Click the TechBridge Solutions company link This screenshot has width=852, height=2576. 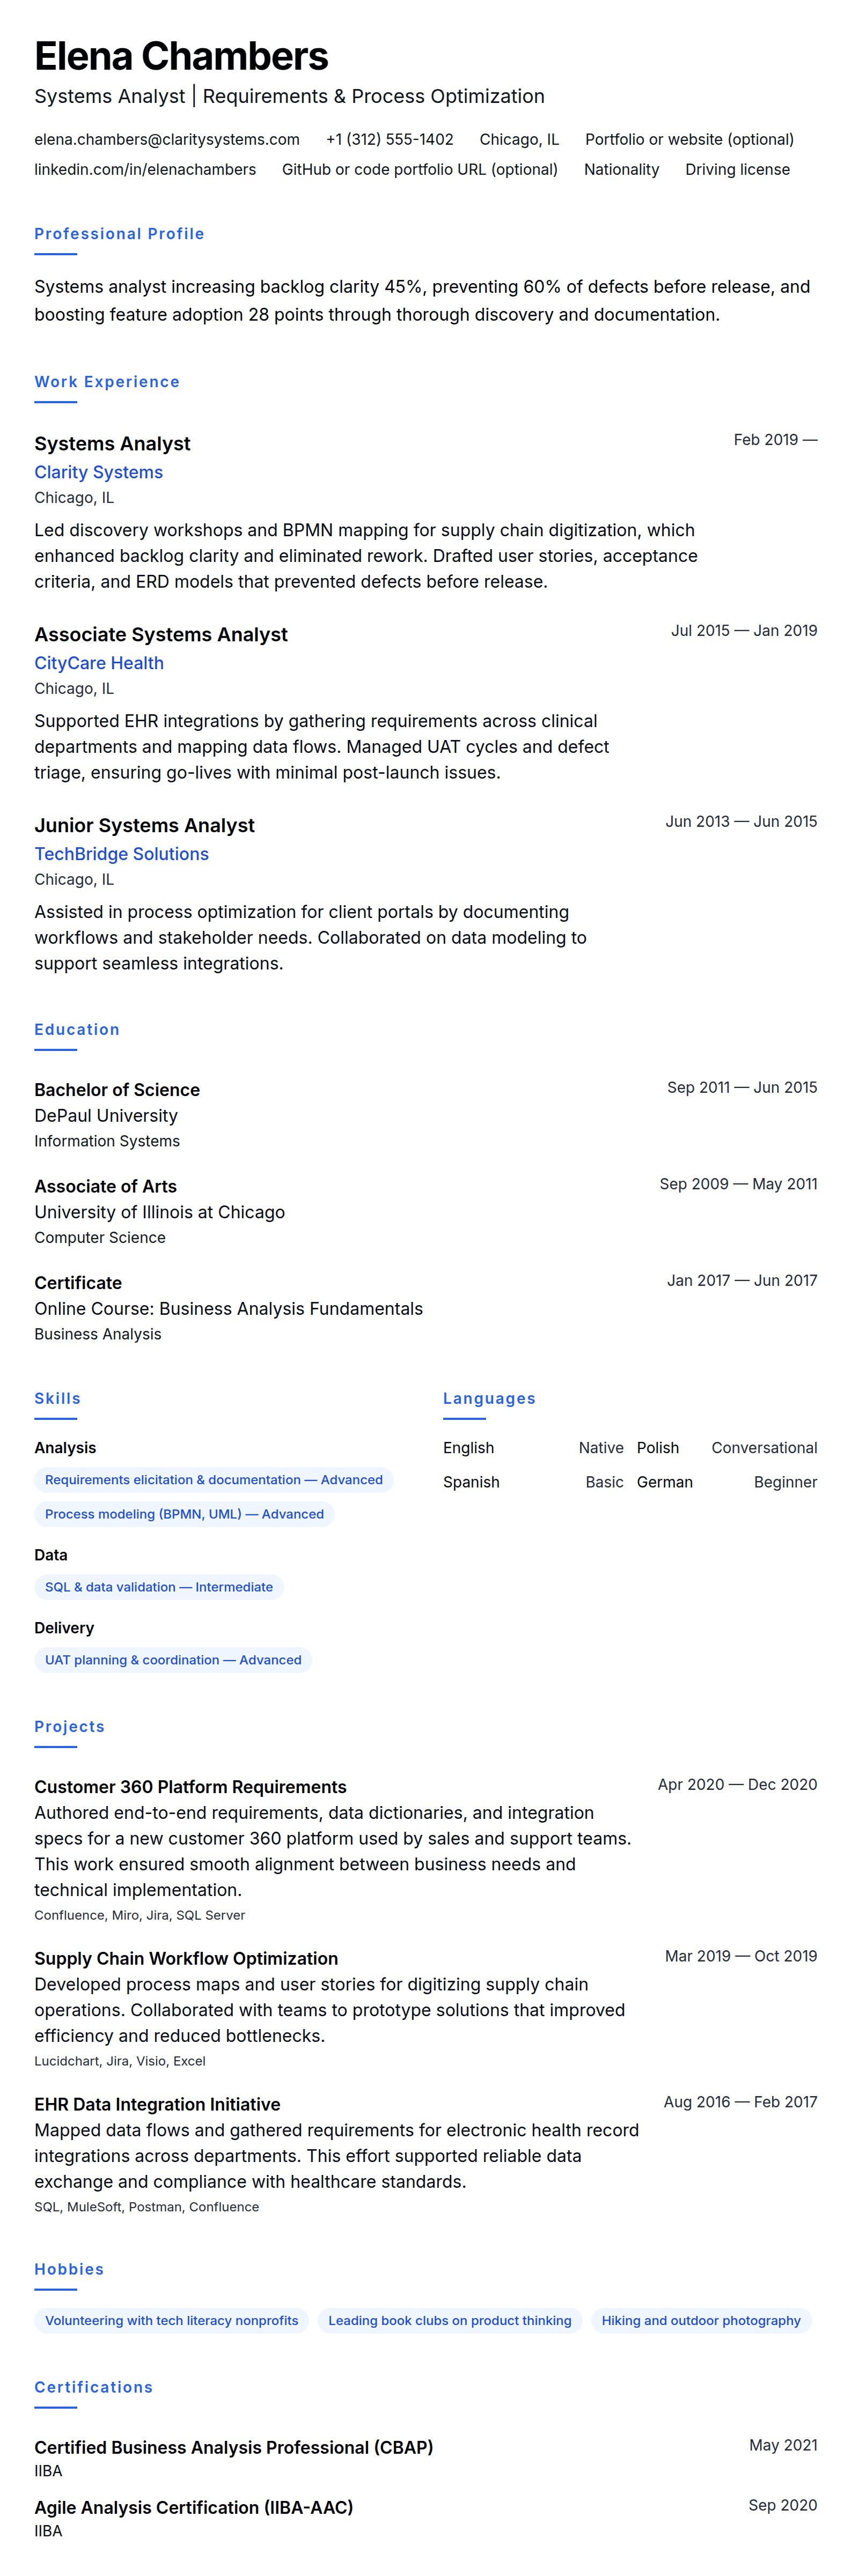[121, 854]
